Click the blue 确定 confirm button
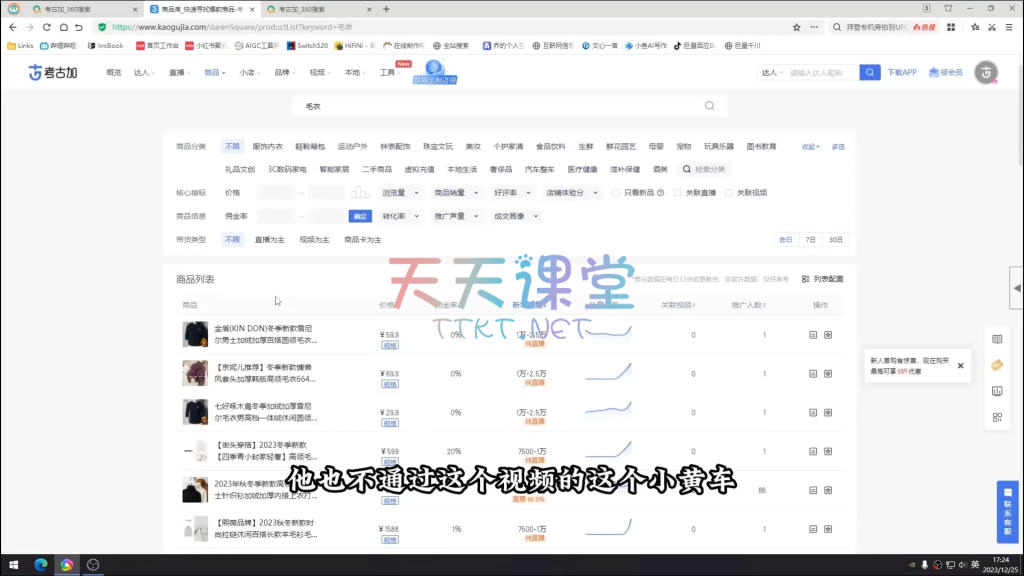1024x576 pixels. pos(360,217)
